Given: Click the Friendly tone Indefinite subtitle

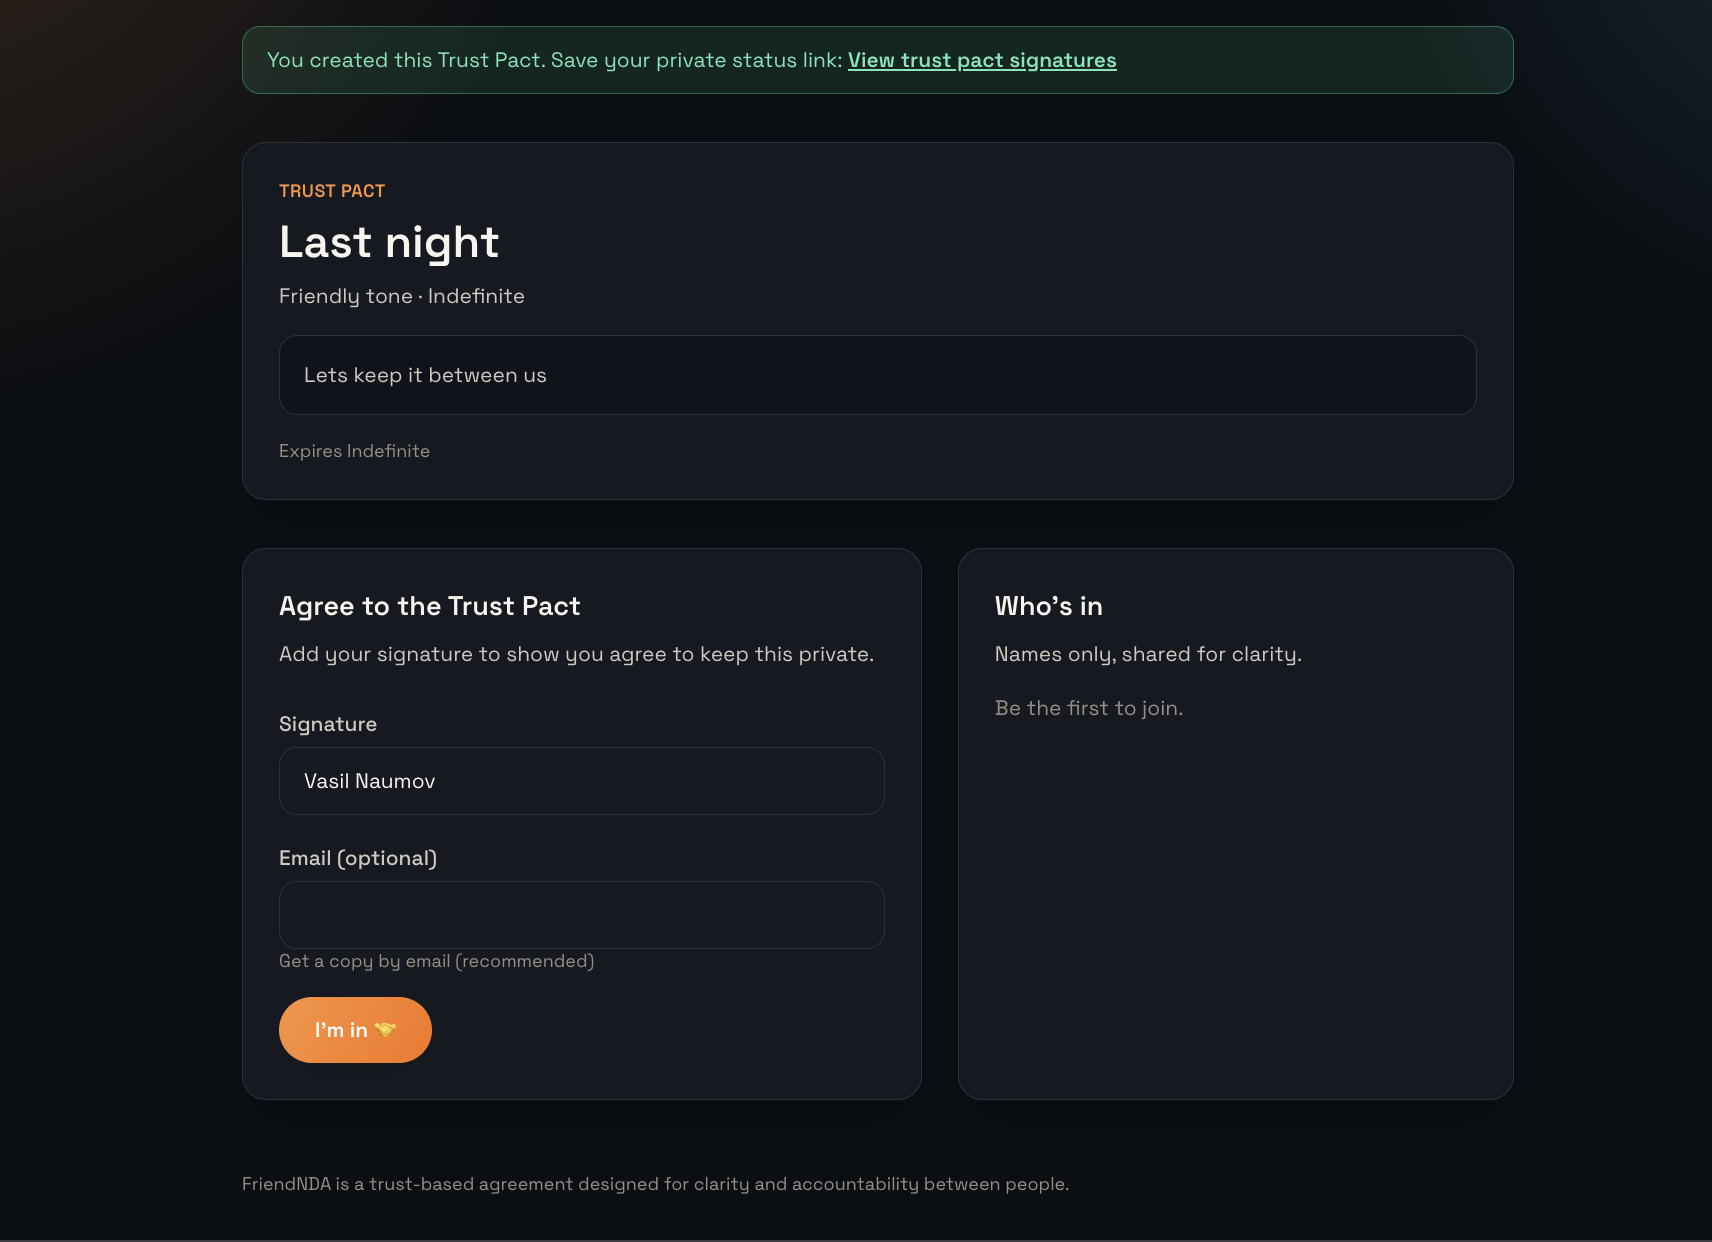Looking at the screenshot, I should pyautogui.click(x=401, y=296).
